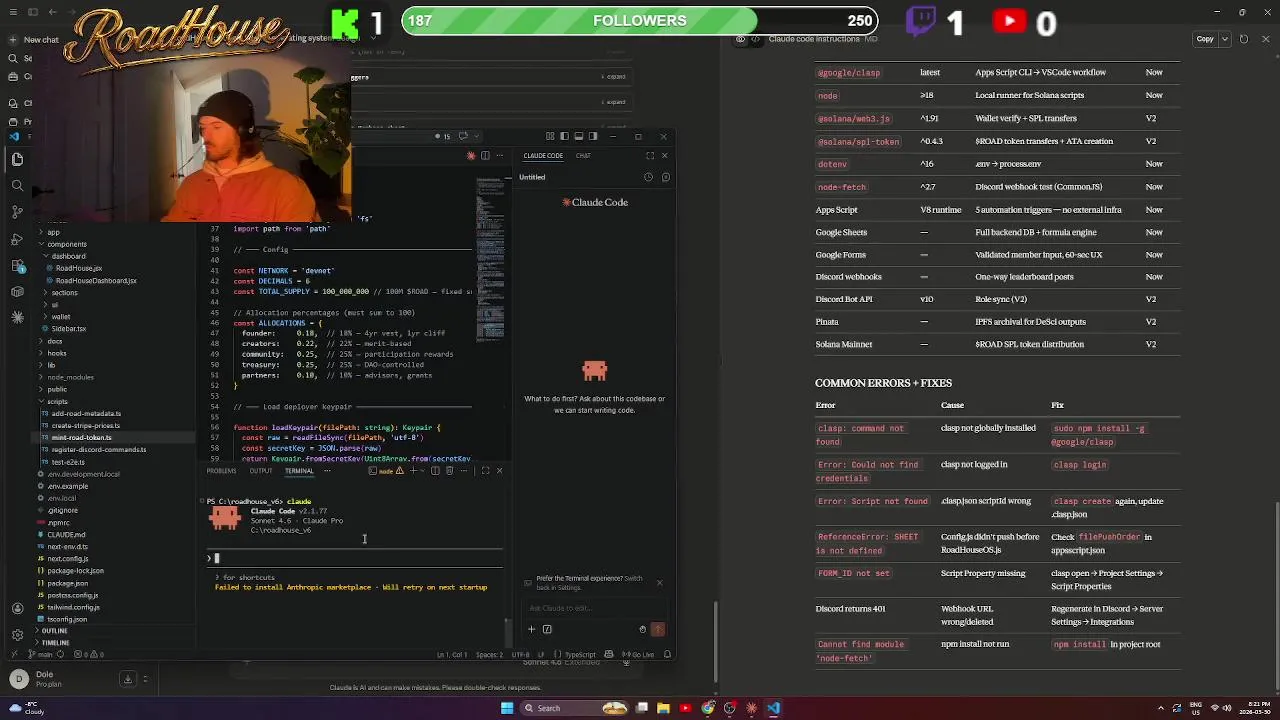This screenshot has width=1280, height=720.
Task: Select mint-road-token.ts in explorer
Action: tap(82, 437)
